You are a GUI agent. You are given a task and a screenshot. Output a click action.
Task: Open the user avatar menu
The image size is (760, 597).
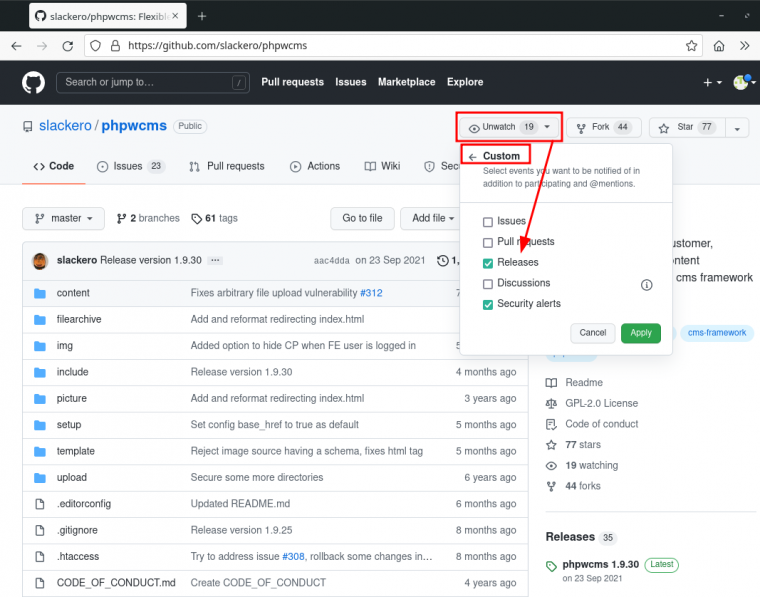[x=744, y=82]
